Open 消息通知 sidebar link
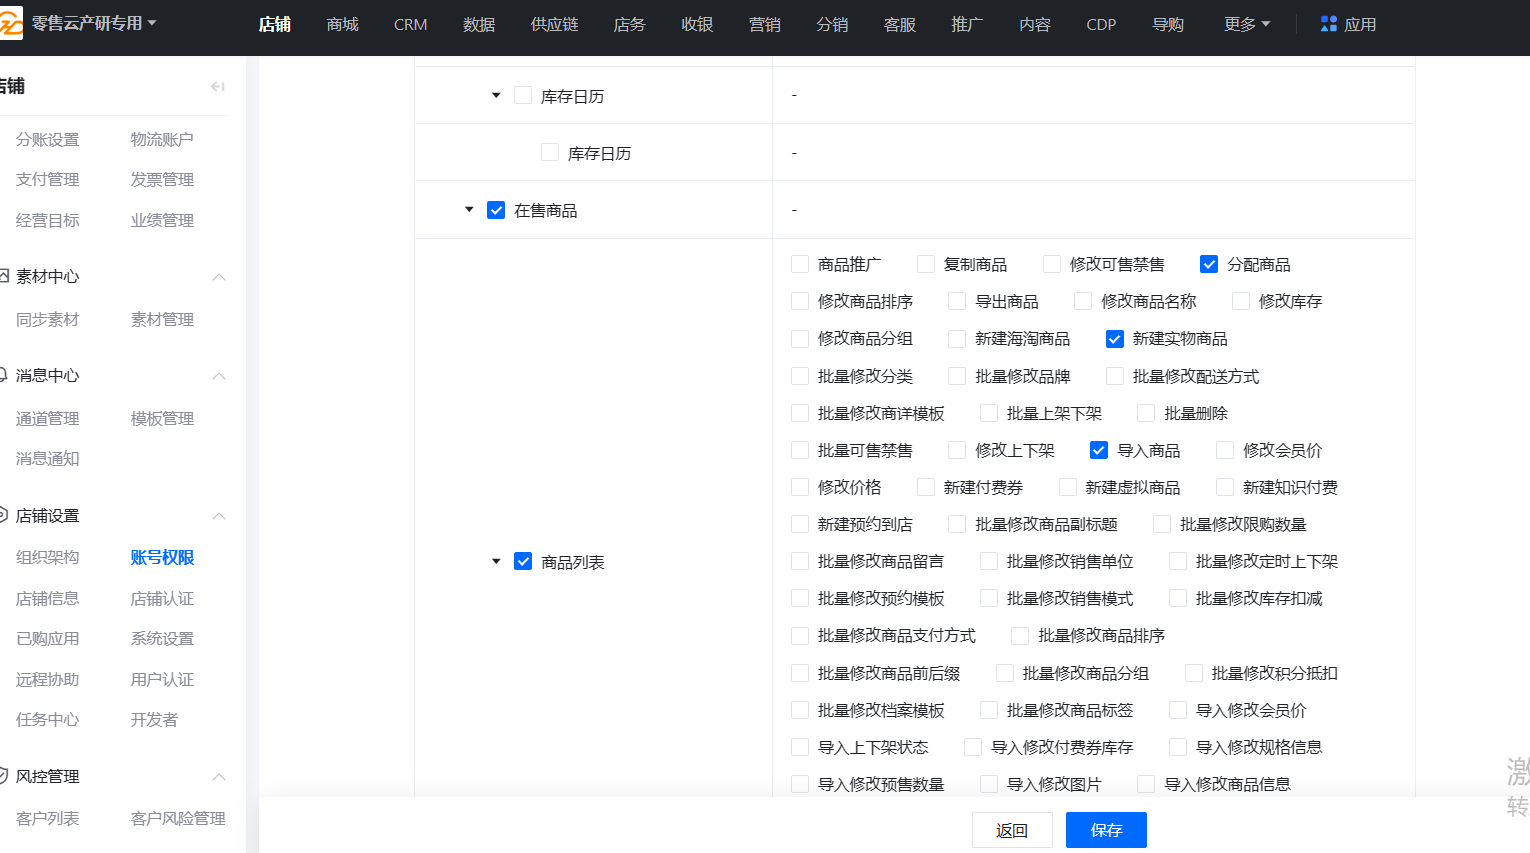This screenshot has height=853, width=1530. 47,458
